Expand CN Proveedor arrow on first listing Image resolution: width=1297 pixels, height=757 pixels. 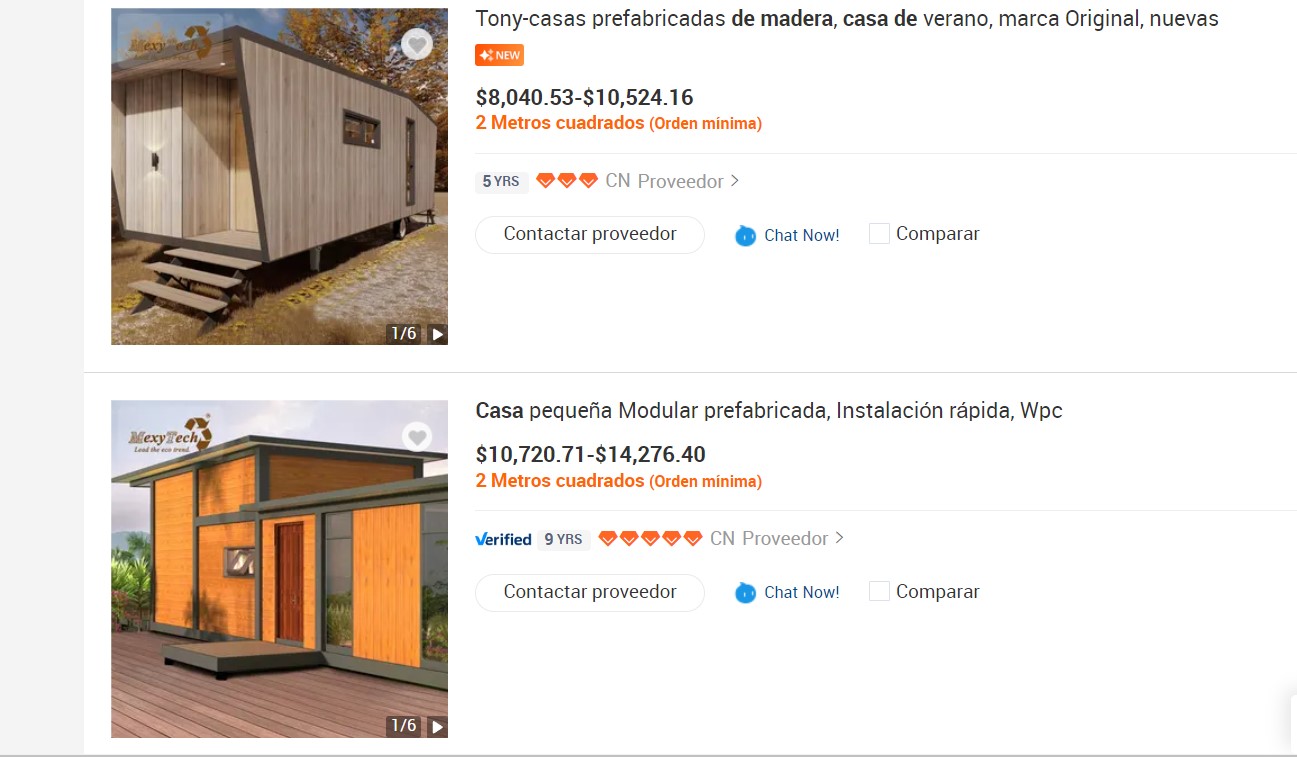[735, 181]
